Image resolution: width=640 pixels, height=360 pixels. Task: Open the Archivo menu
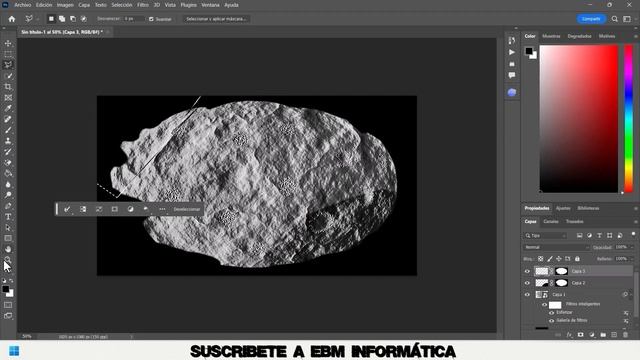tap(23, 5)
